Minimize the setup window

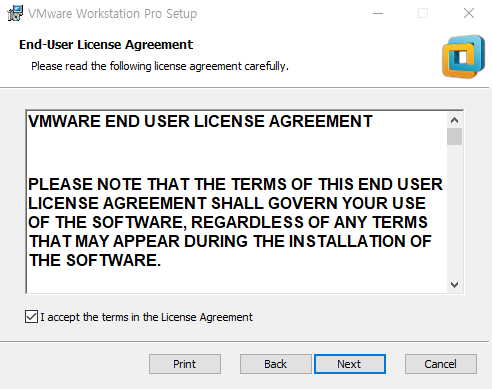(378, 14)
